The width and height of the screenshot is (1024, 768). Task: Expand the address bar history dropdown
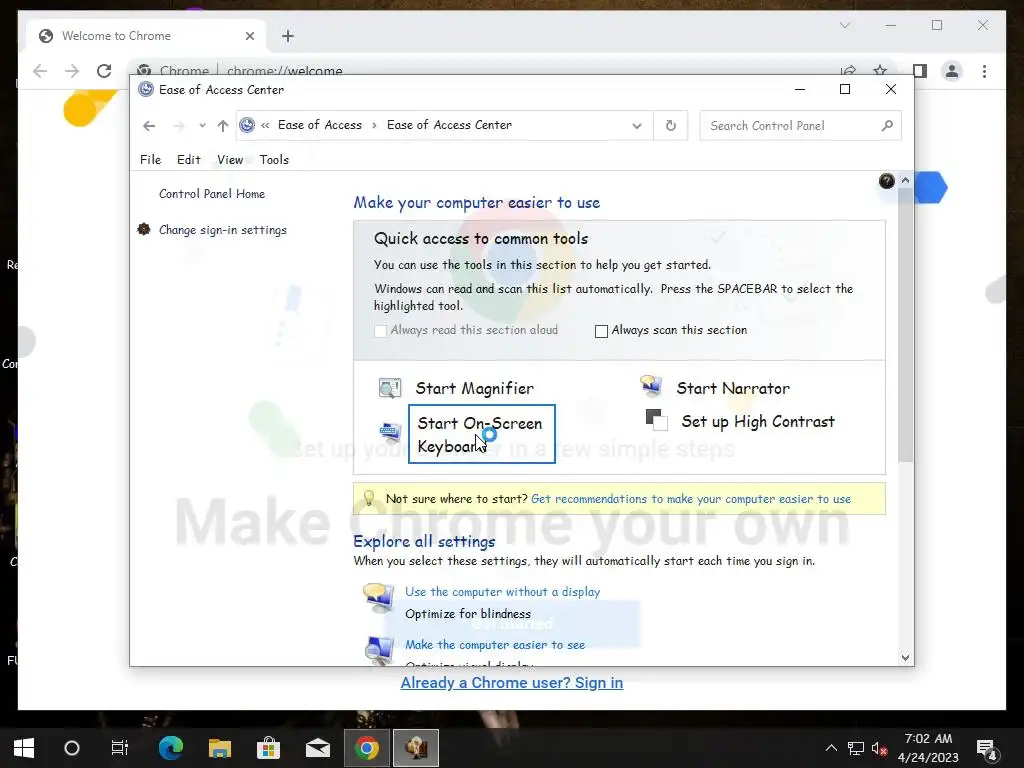[637, 125]
